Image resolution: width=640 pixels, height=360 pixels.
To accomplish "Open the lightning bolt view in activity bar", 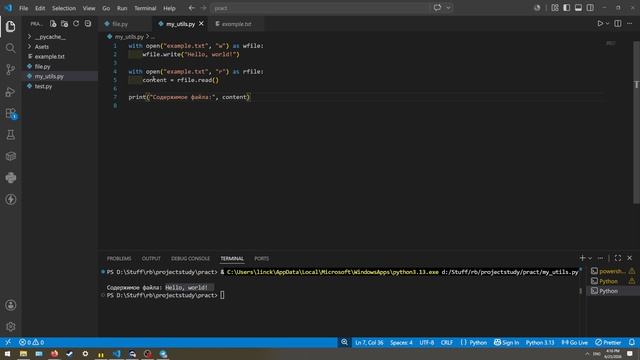I will point(11,199).
